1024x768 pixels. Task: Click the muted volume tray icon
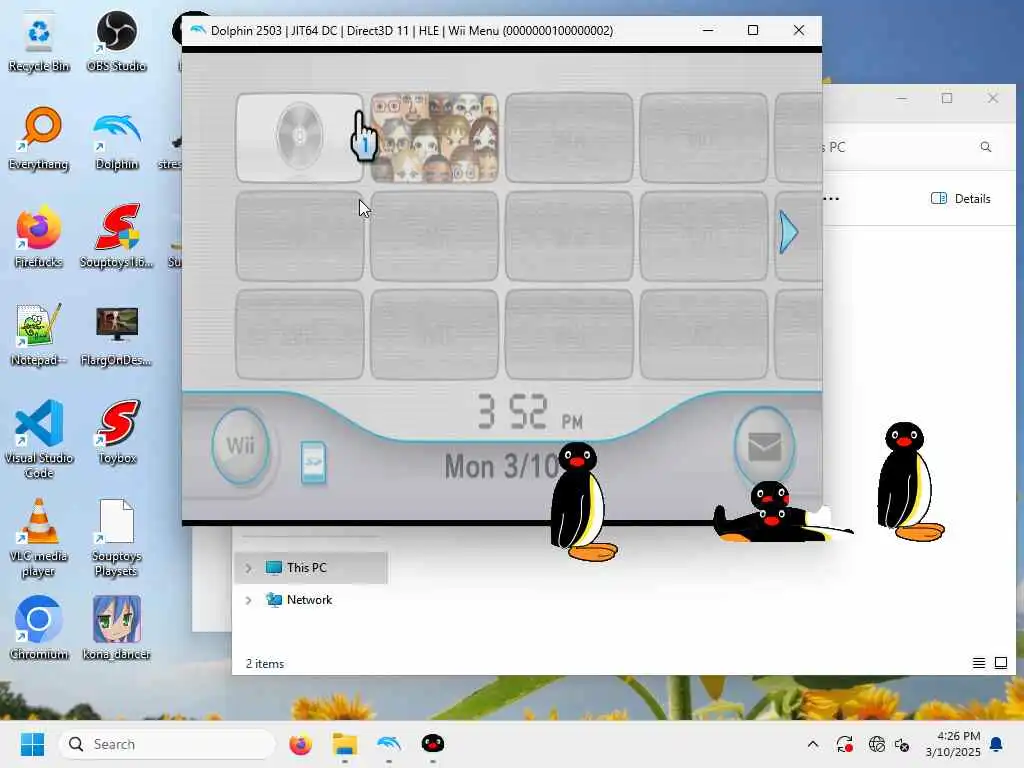[902, 744]
